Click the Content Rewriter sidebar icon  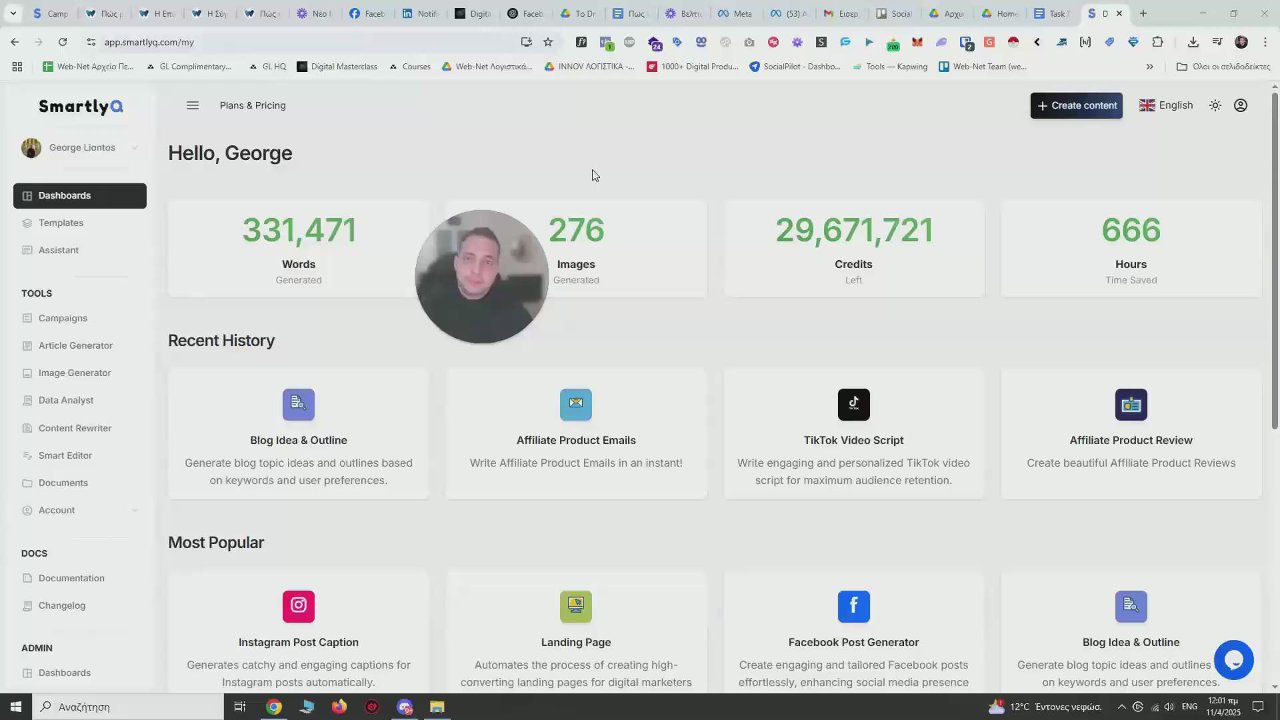coord(28,428)
